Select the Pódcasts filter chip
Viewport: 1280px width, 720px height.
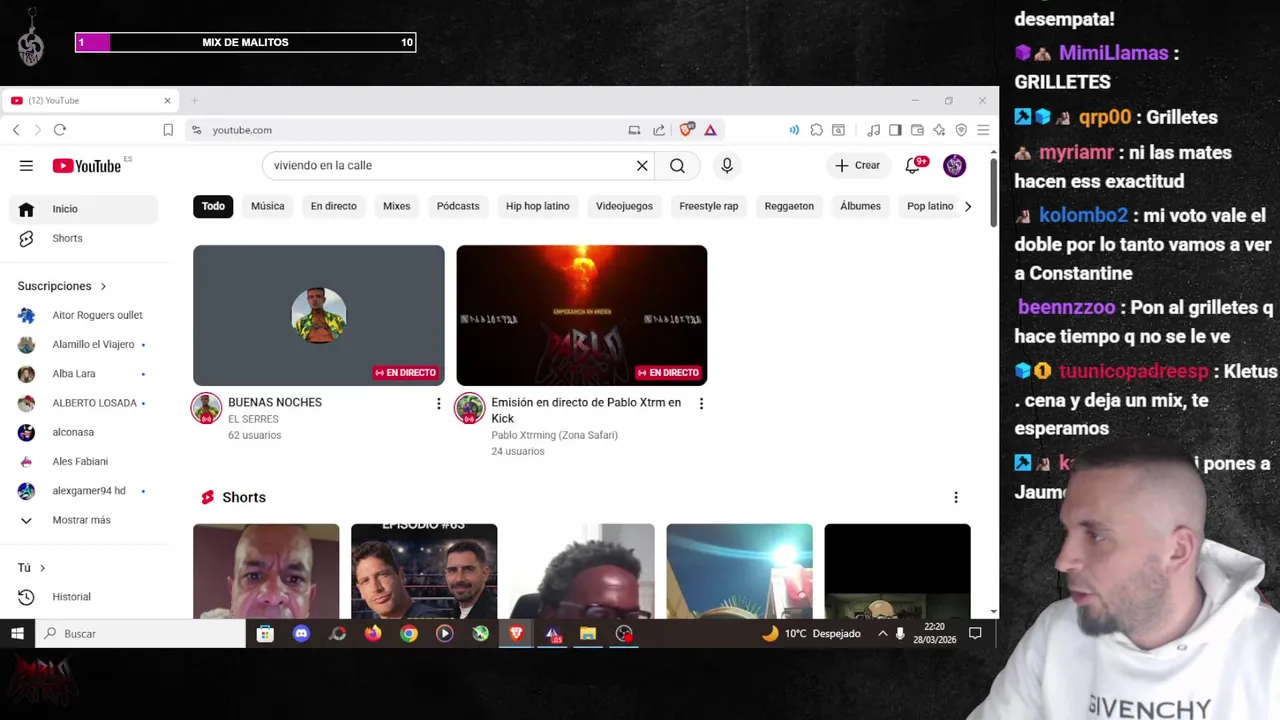tap(458, 206)
